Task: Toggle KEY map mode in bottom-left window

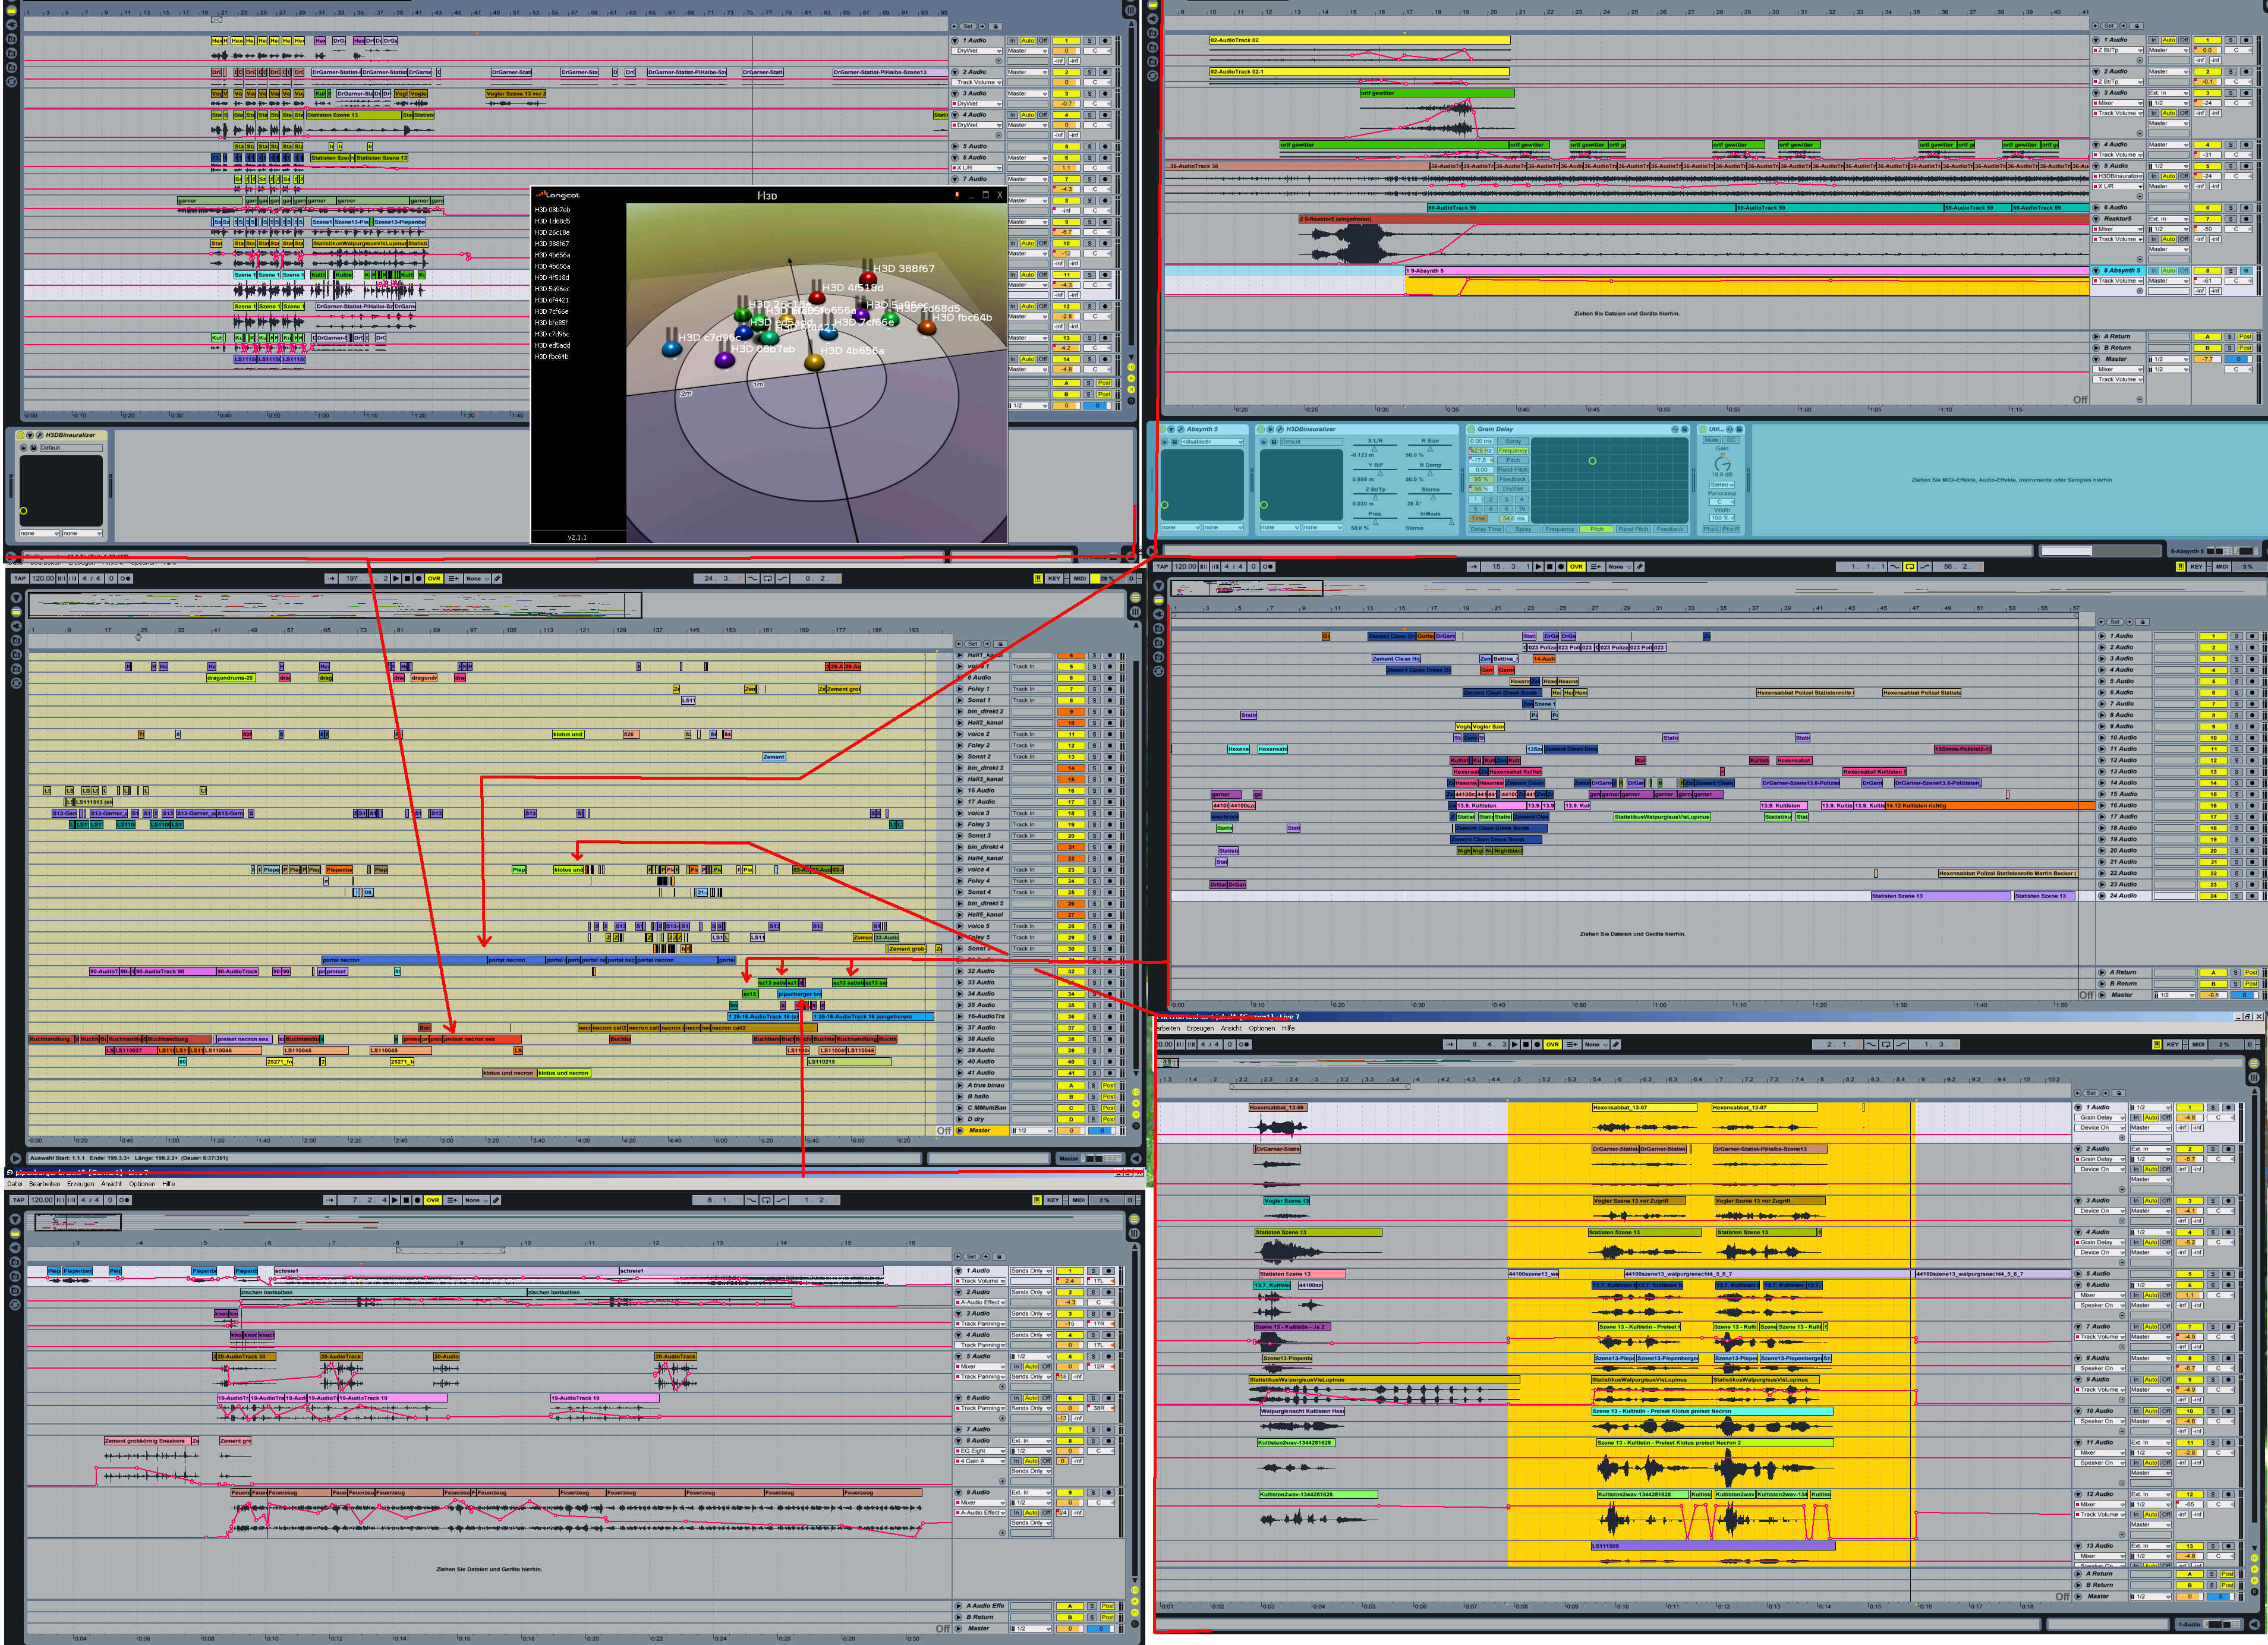Action: tap(1053, 1200)
